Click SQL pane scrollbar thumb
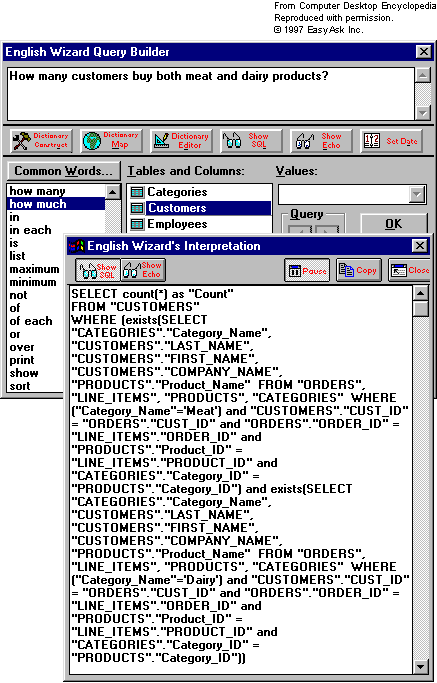The image size is (437, 683). tap(420, 309)
